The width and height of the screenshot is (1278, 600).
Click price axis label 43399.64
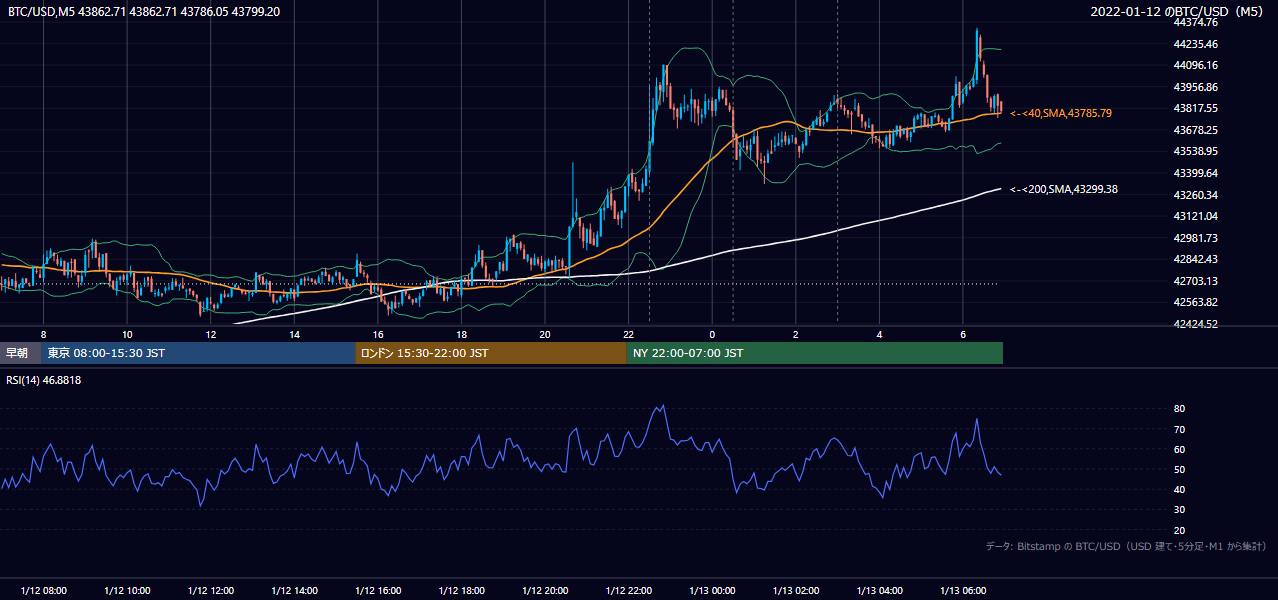point(1196,173)
